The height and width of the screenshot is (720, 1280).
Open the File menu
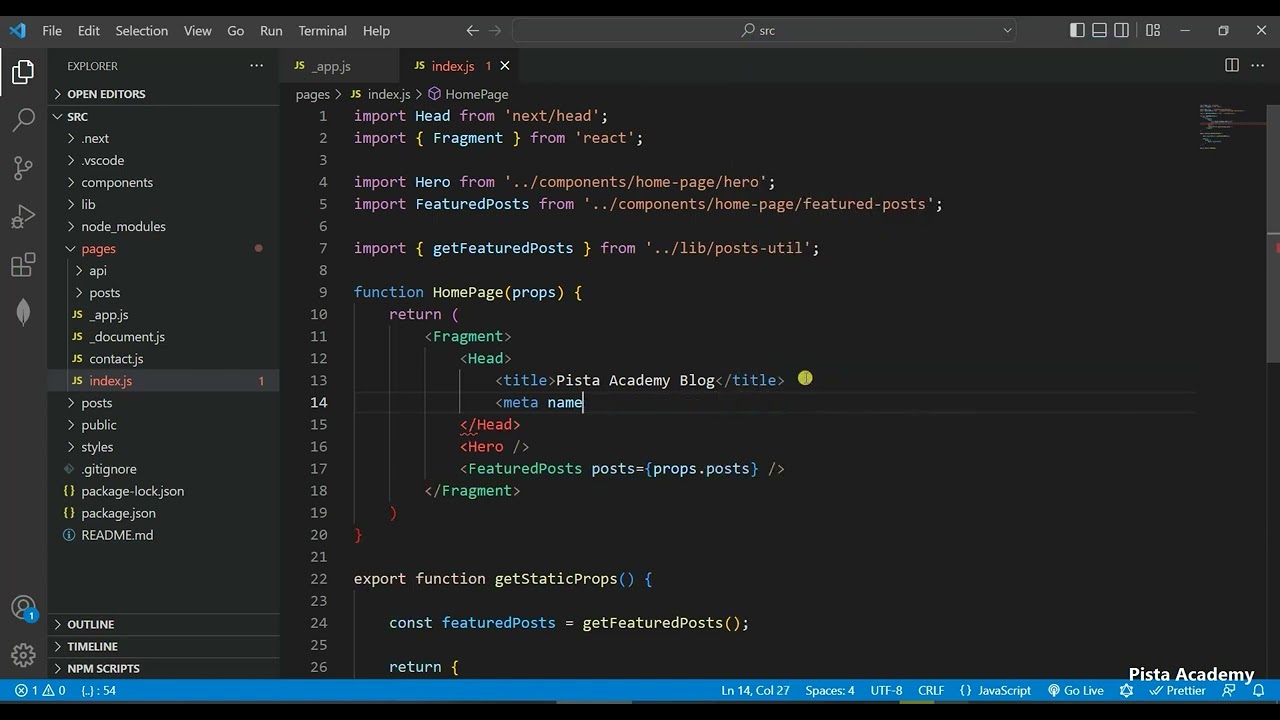point(52,30)
